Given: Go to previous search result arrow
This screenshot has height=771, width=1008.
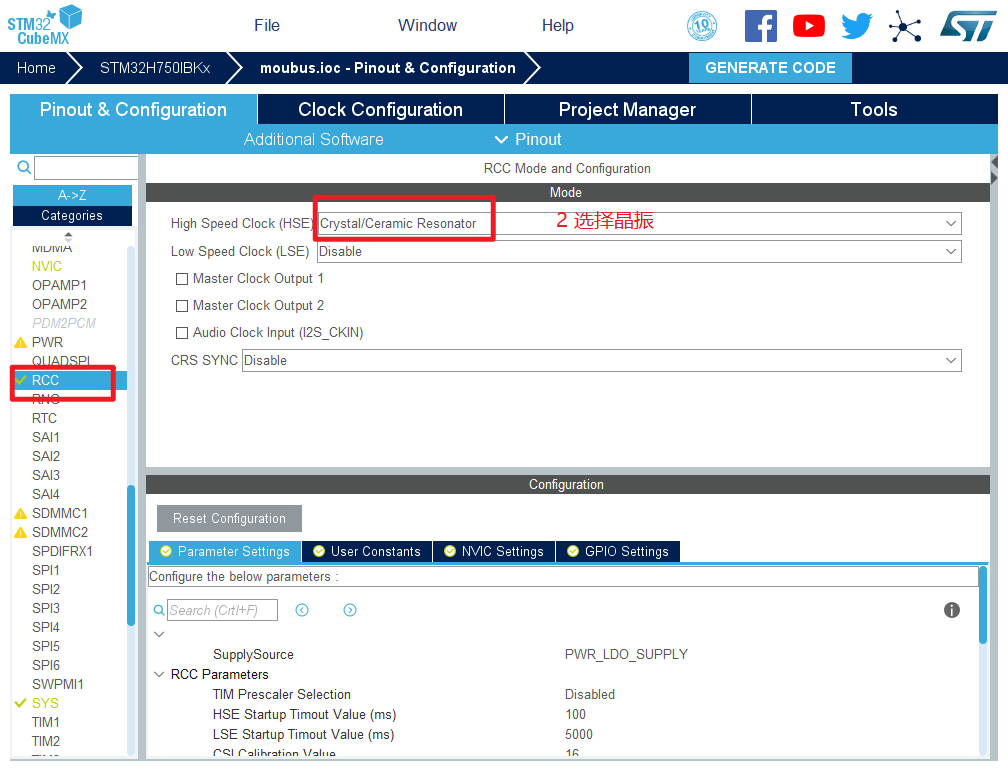Looking at the screenshot, I should (302, 610).
